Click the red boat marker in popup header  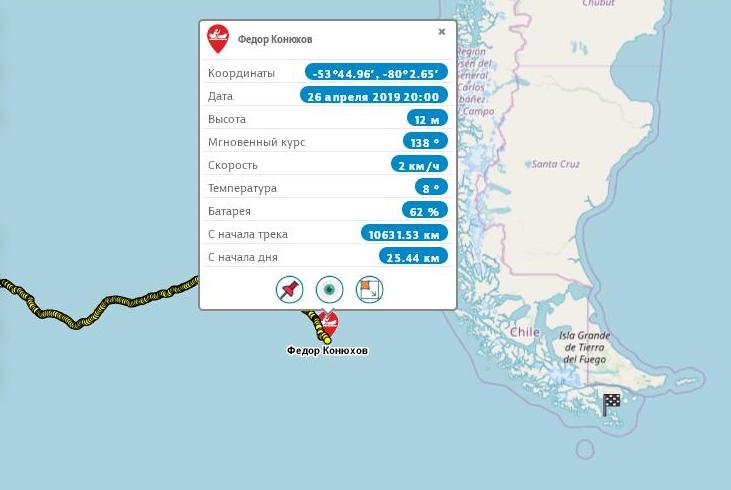pos(218,38)
